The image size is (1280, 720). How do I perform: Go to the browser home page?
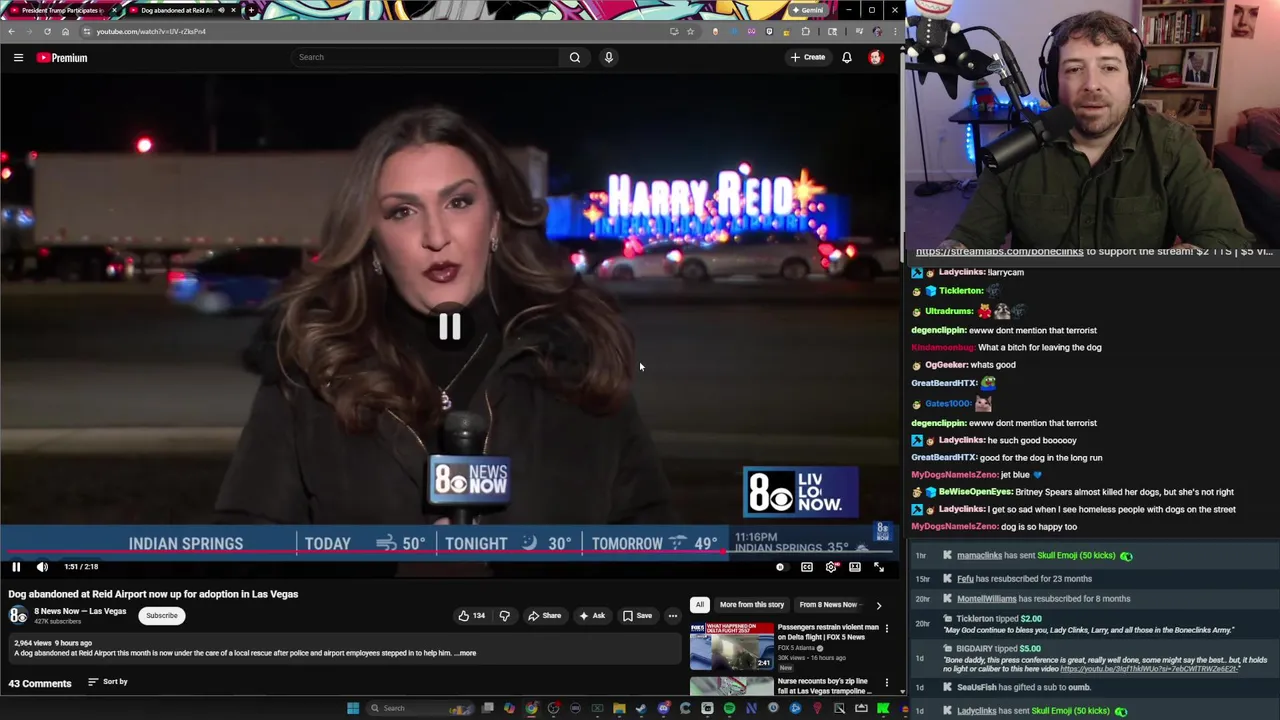tap(65, 31)
